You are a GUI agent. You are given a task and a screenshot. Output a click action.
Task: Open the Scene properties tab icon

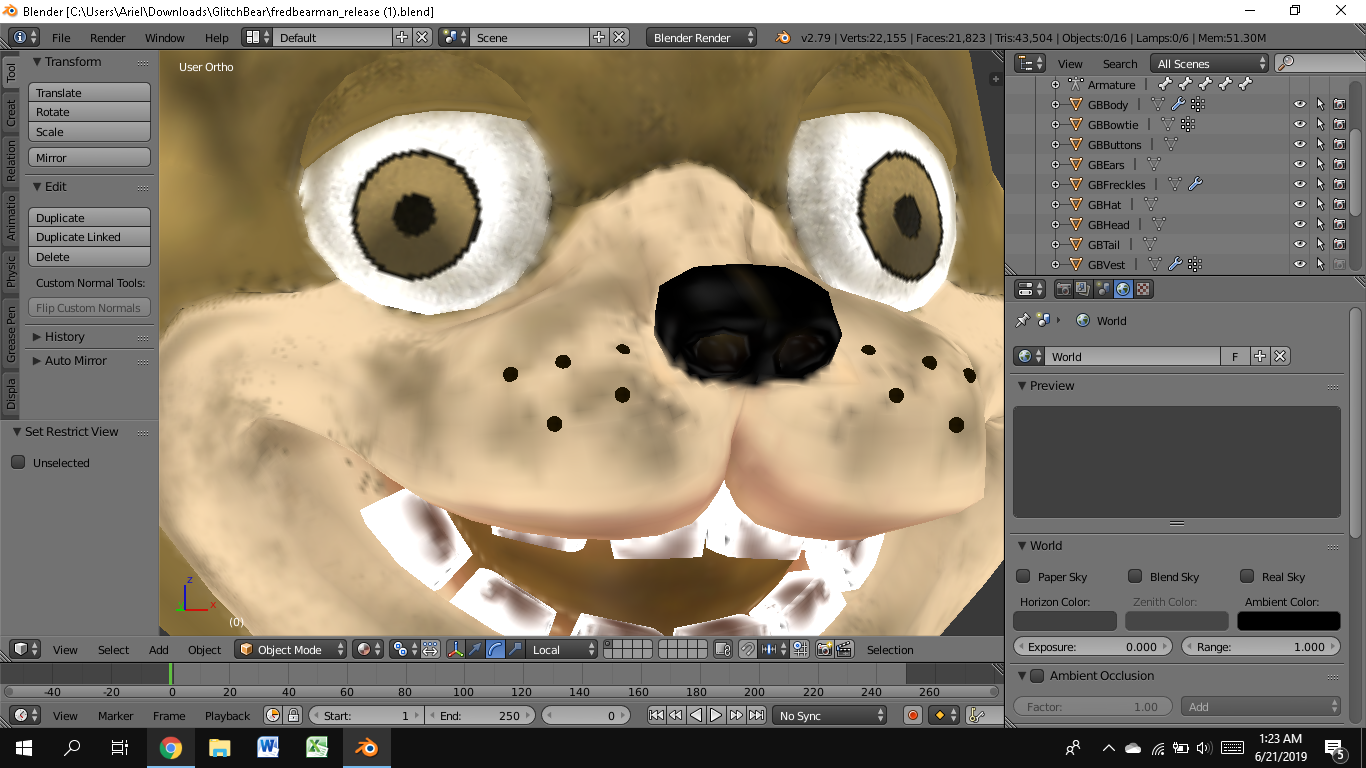(x=1103, y=289)
